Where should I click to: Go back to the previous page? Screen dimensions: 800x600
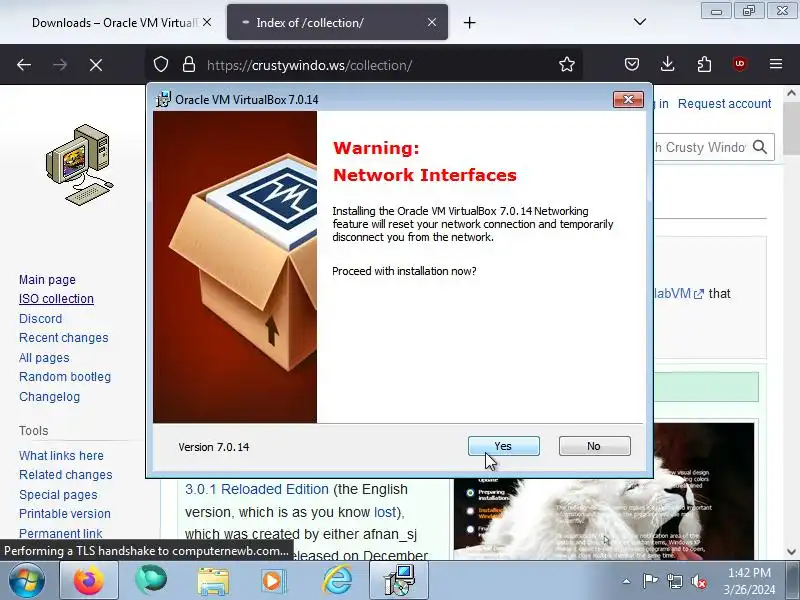24,65
